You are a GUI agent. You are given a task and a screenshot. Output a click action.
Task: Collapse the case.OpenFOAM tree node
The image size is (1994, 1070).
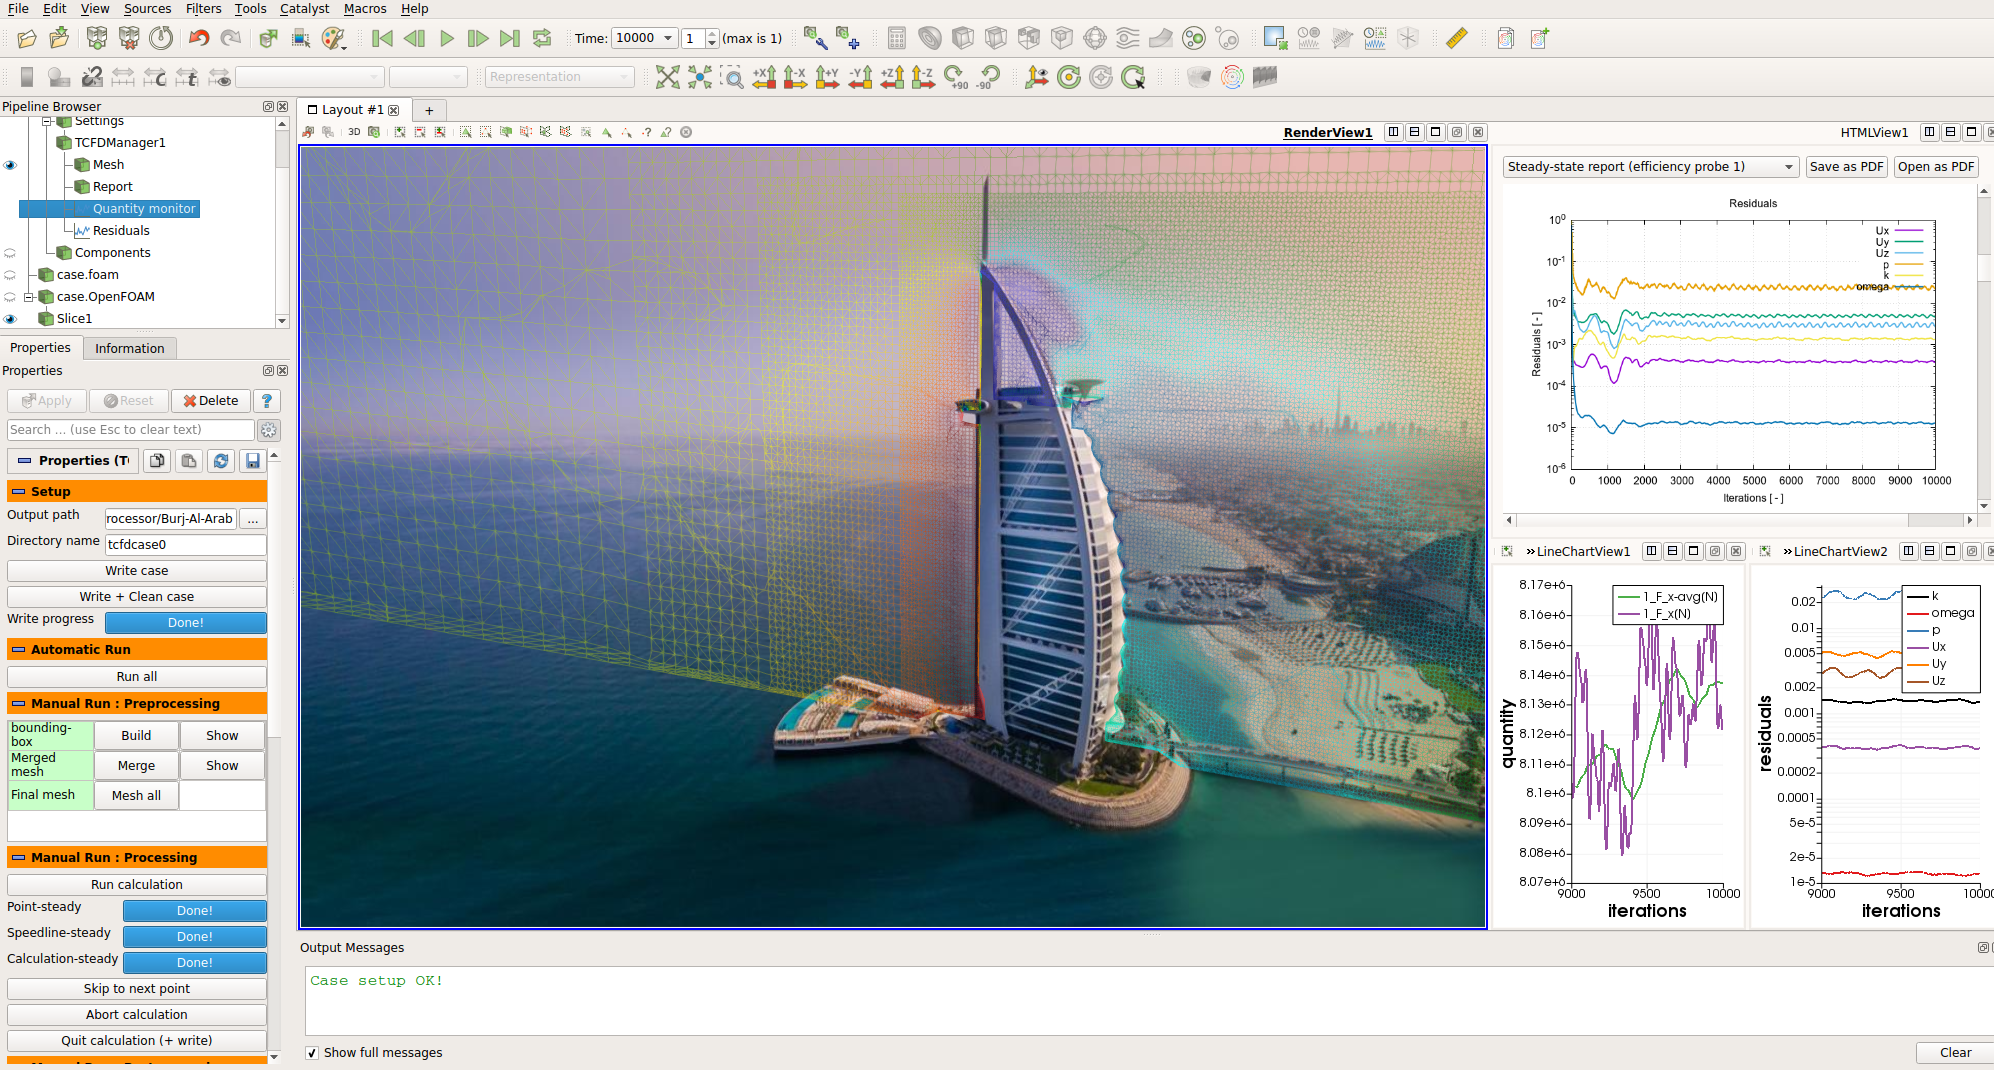click(x=29, y=297)
